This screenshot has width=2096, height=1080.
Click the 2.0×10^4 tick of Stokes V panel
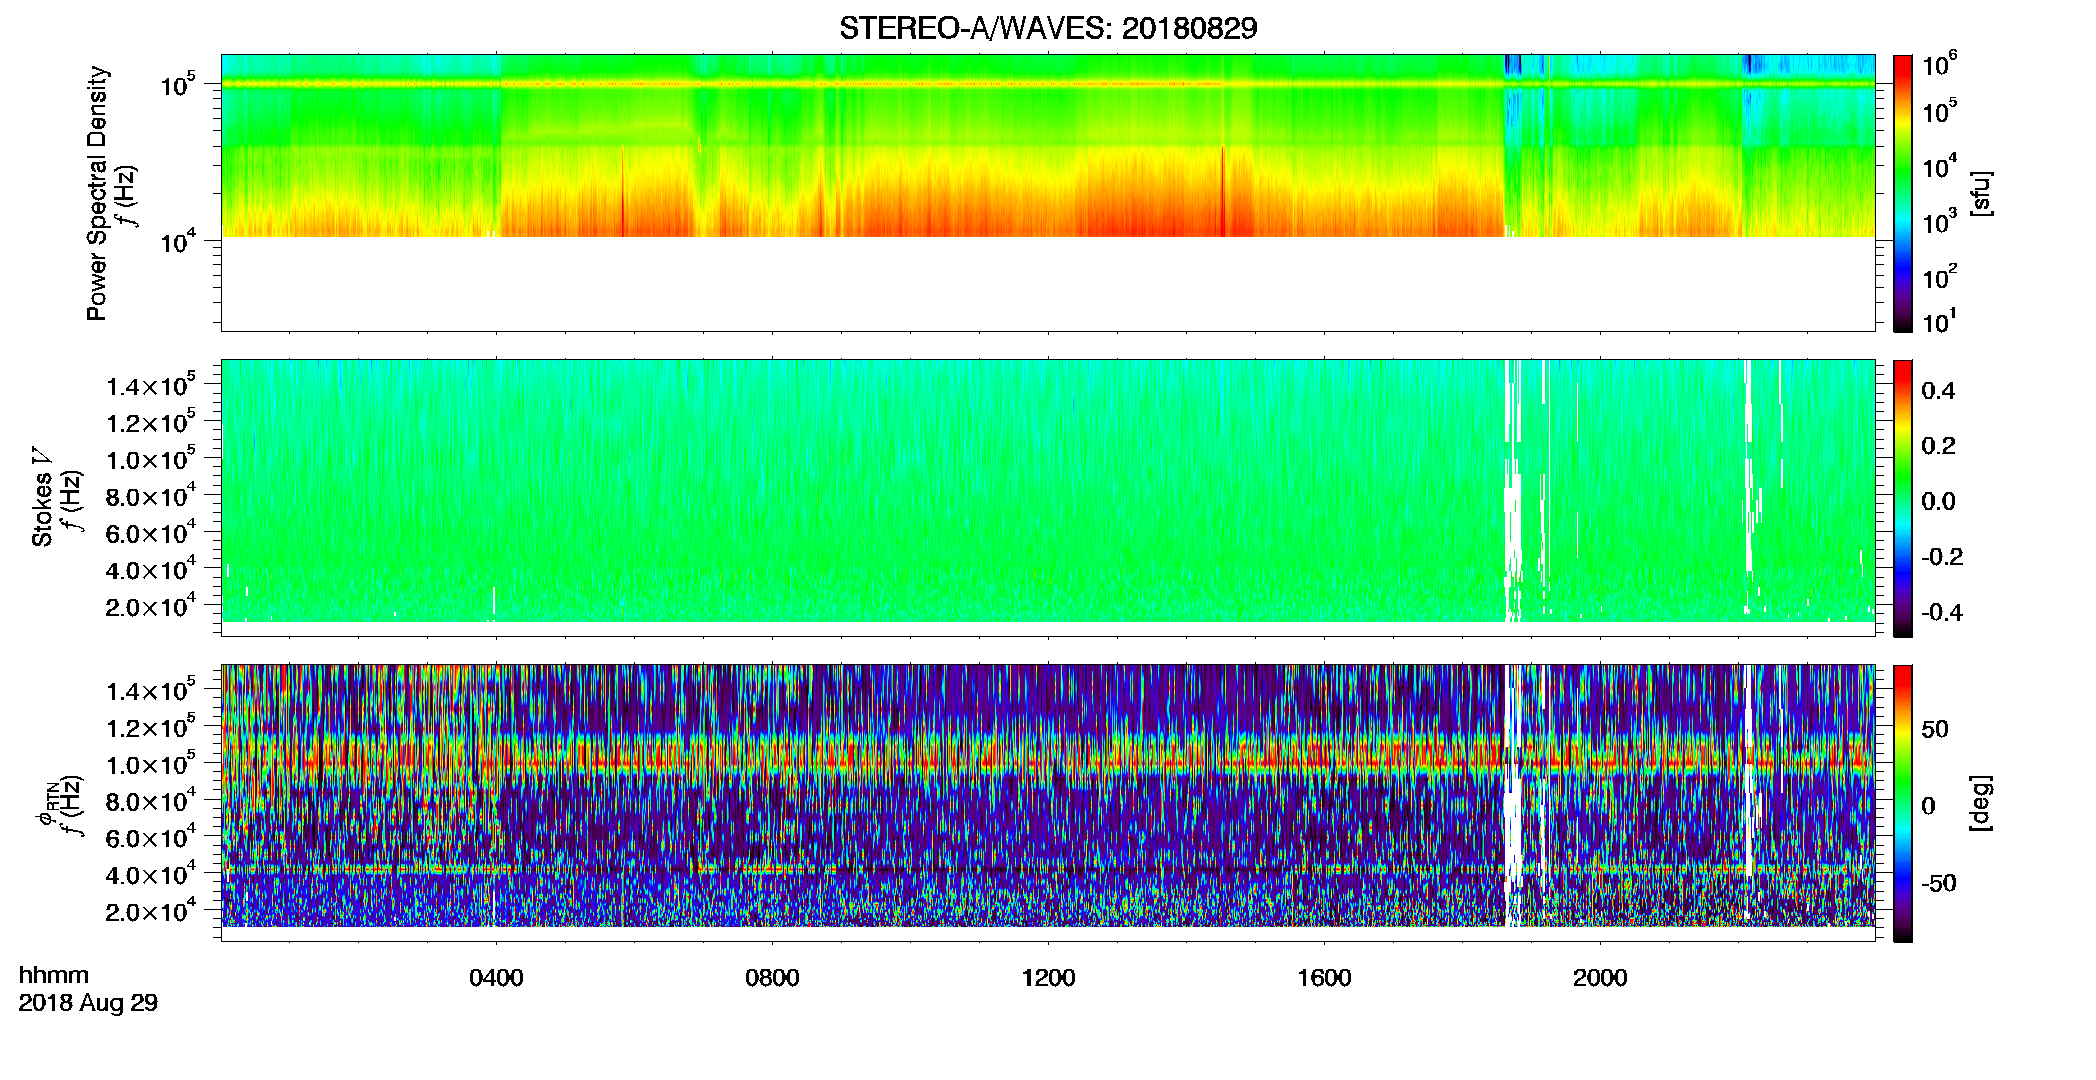point(151,606)
